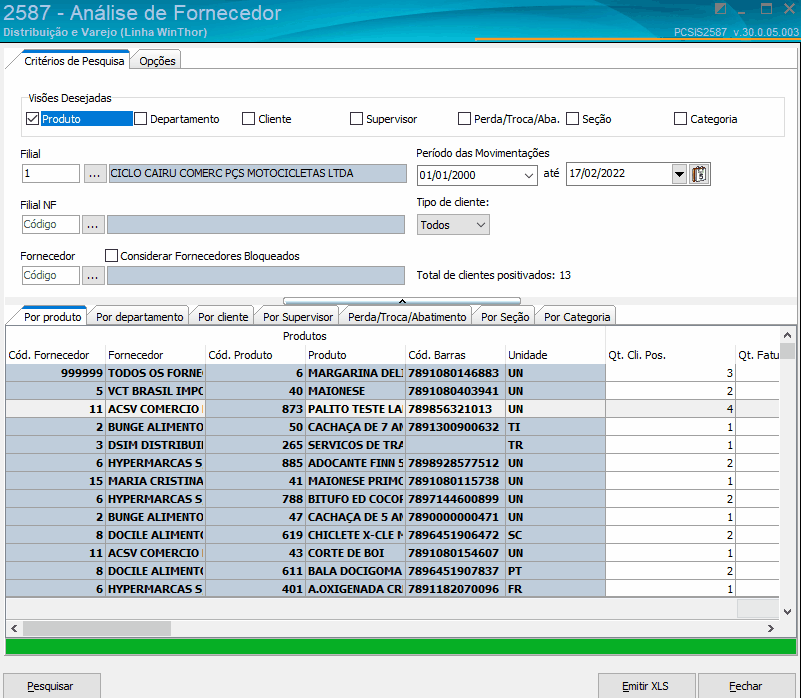
Task: Click the Fornecedor Código input field
Action: click(51, 276)
